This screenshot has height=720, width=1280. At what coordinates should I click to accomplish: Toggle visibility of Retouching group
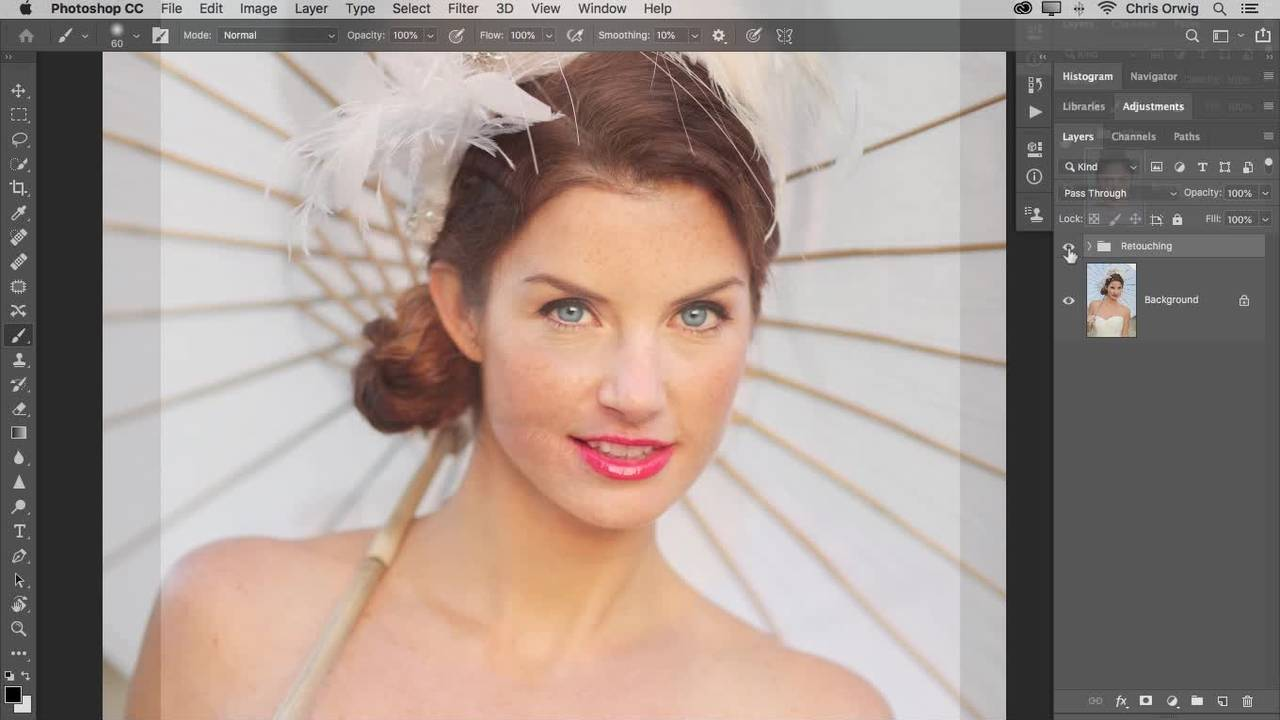[1068, 247]
